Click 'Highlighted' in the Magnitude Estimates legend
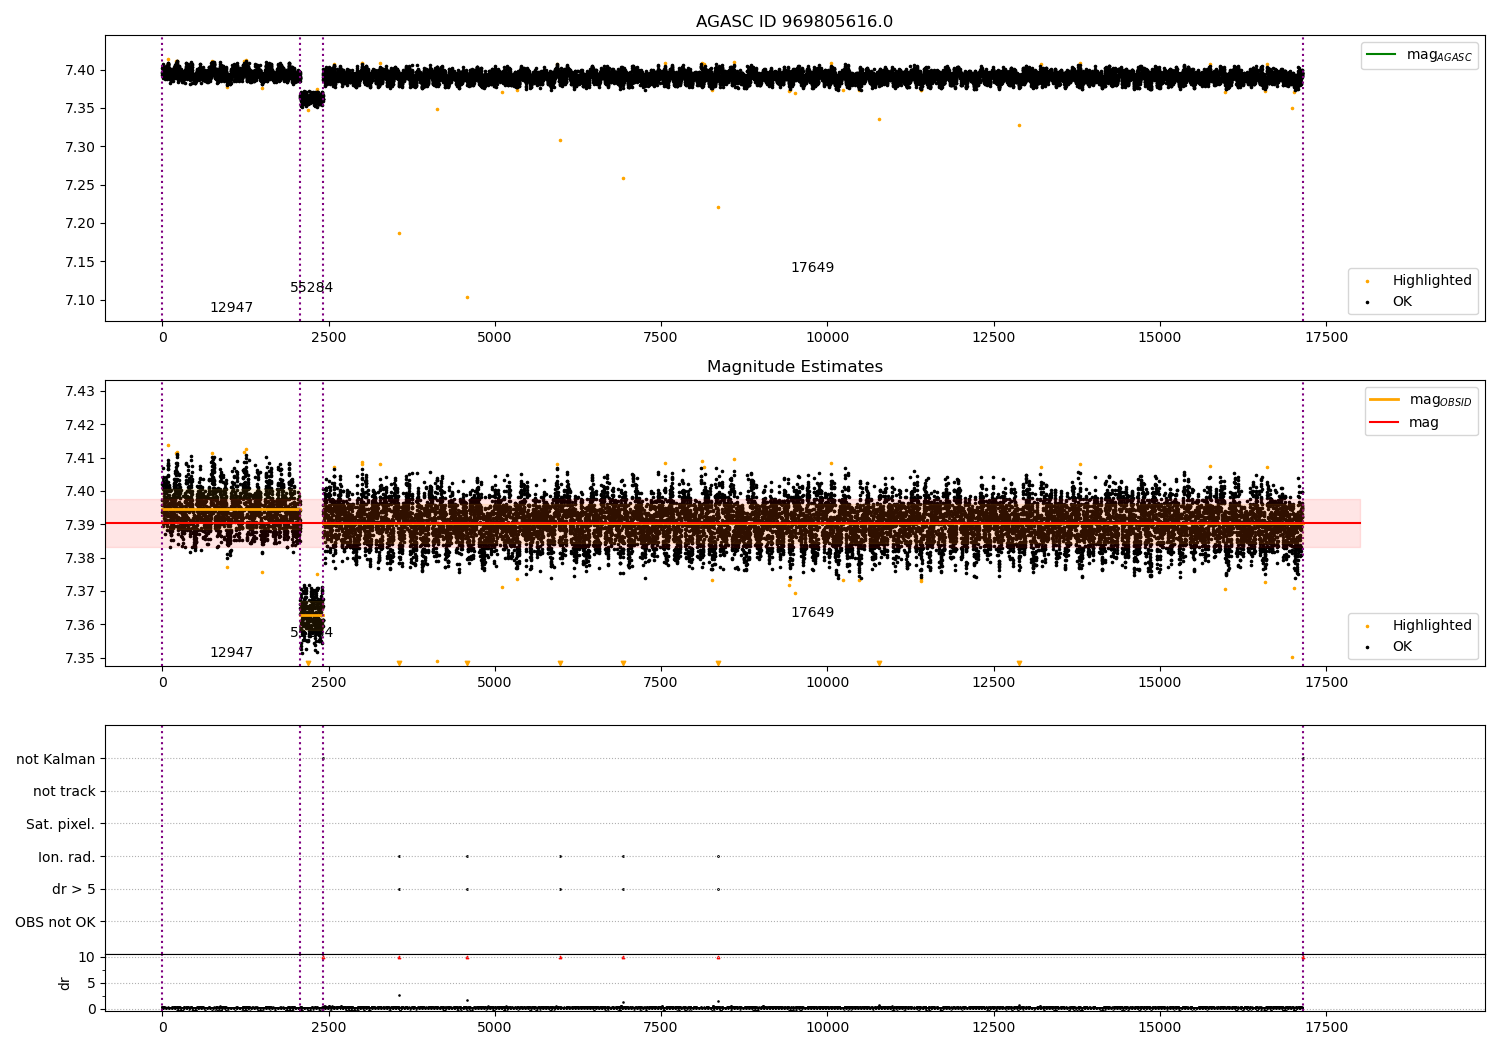 click(x=1419, y=626)
